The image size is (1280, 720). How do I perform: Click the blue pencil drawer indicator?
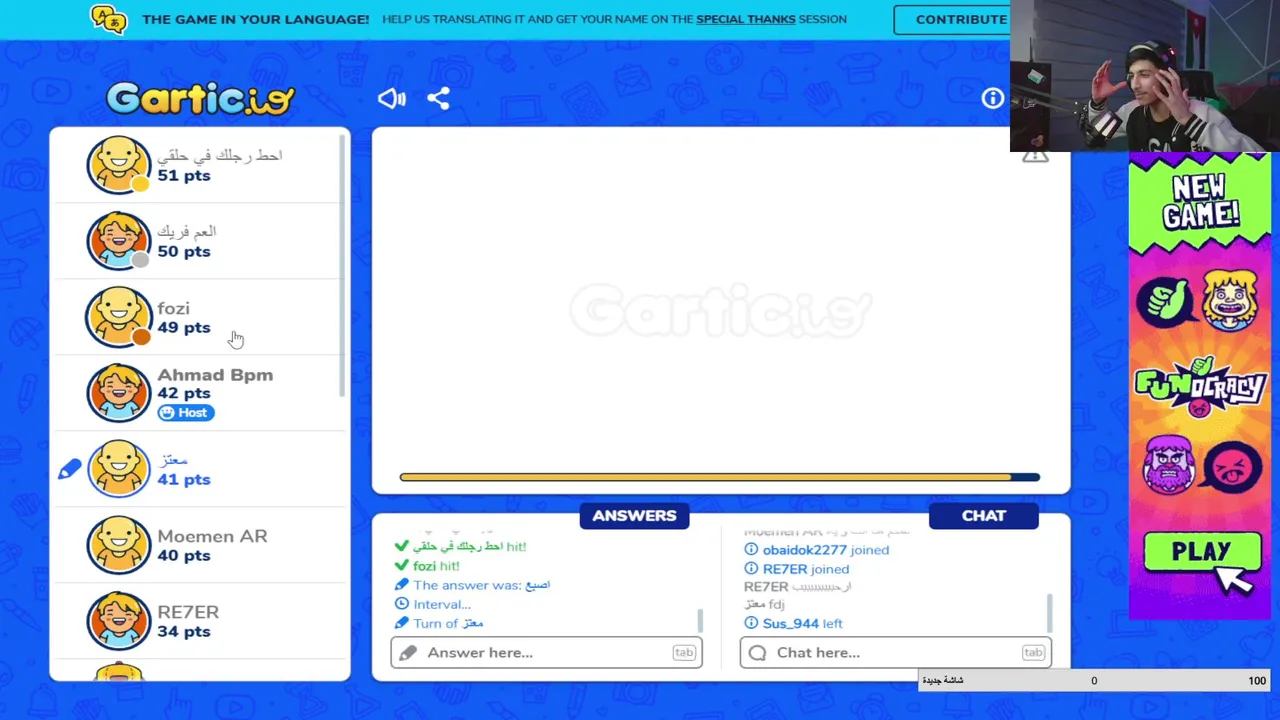coord(69,469)
